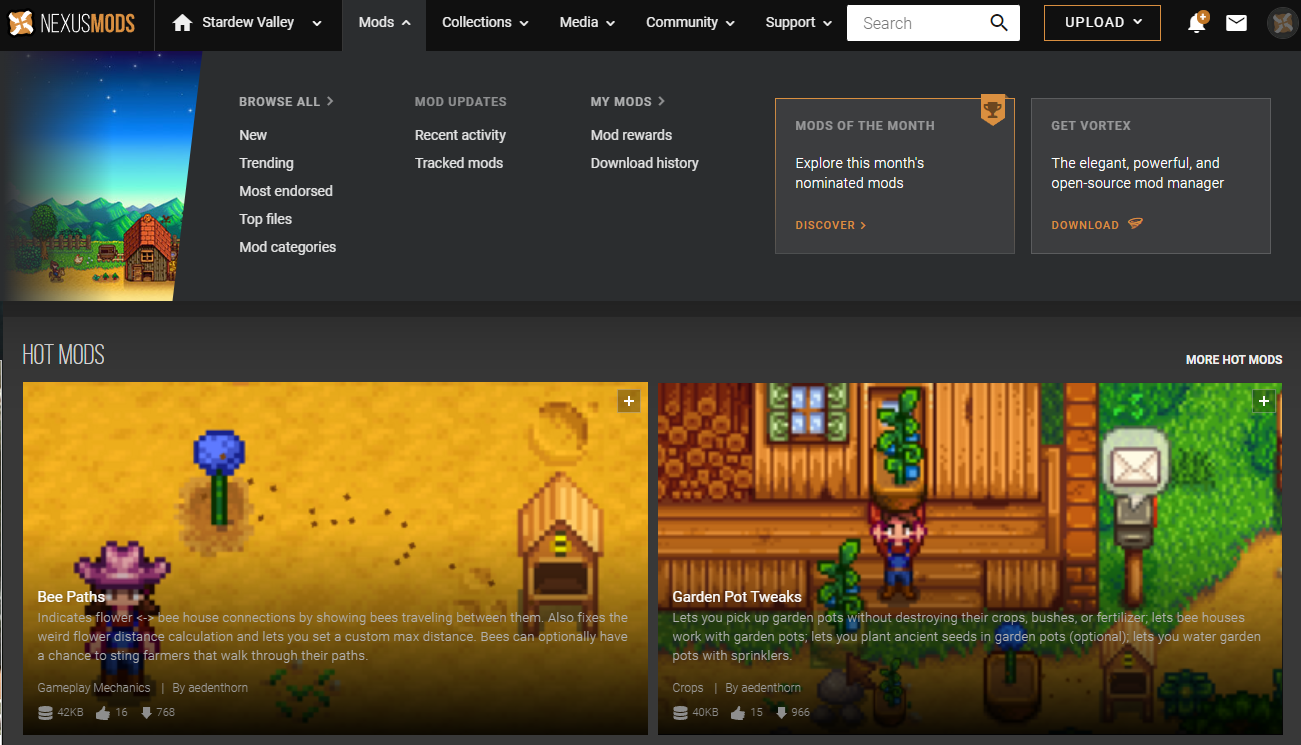Viewport: 1301px width, 745px height.
Task: Select New under Browse All
Action: coord(253,135)
